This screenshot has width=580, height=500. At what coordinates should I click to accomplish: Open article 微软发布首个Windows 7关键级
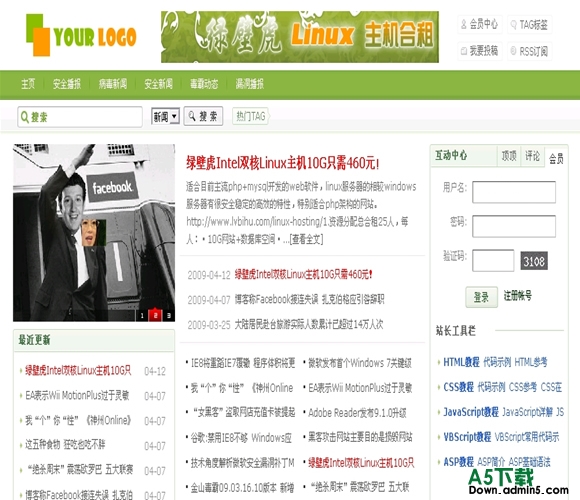360,363
